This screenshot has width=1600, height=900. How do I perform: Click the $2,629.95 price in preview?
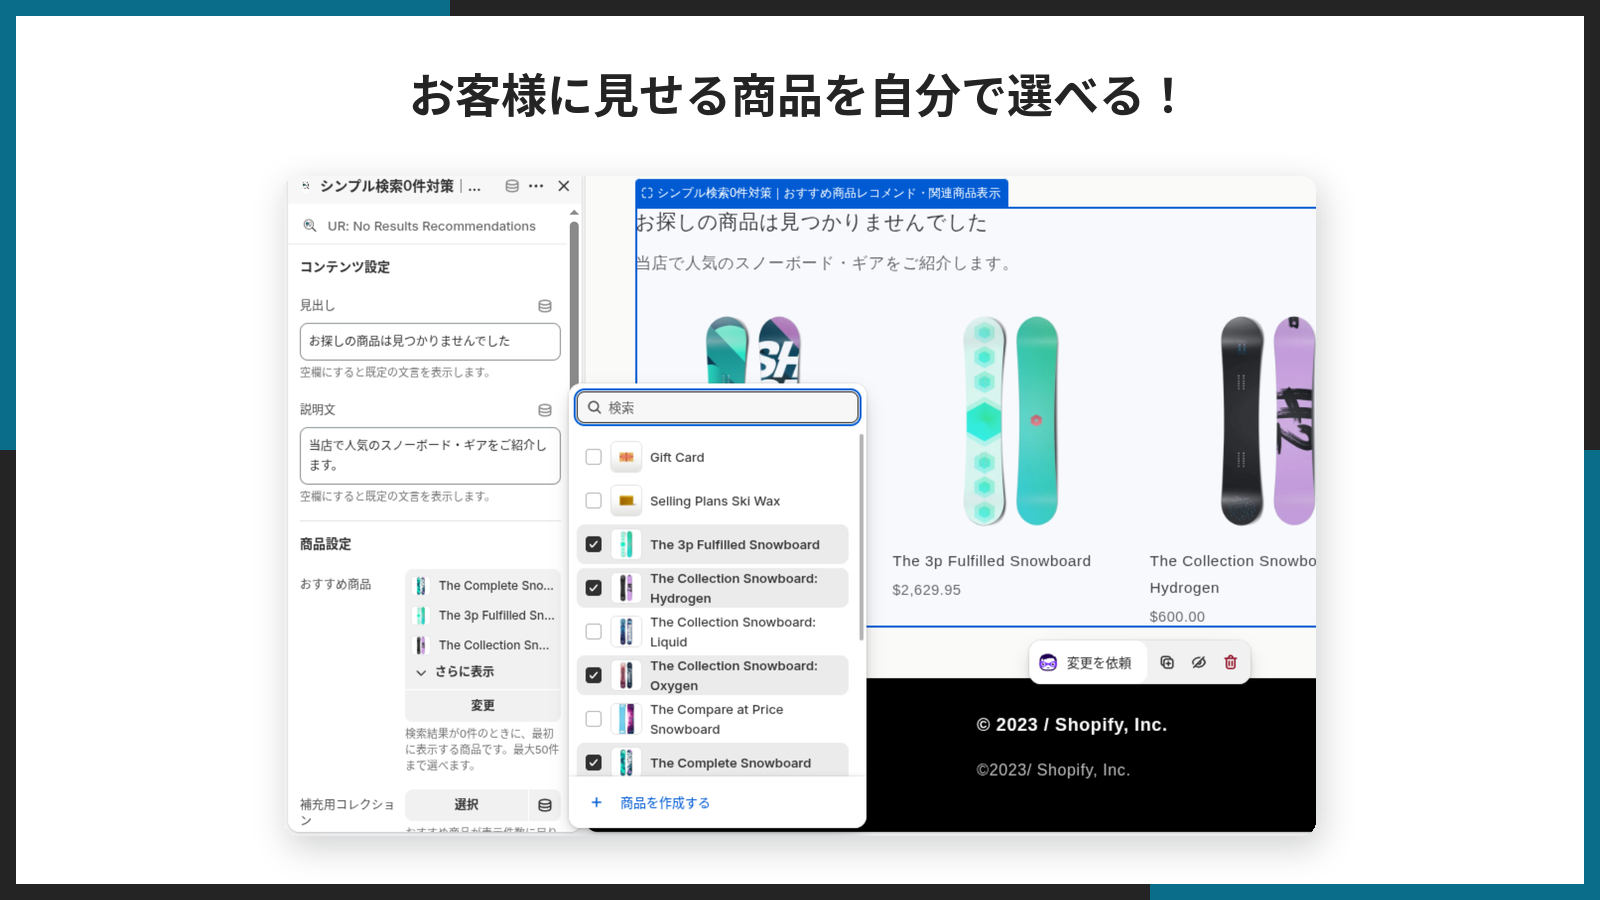coord(927,590)
